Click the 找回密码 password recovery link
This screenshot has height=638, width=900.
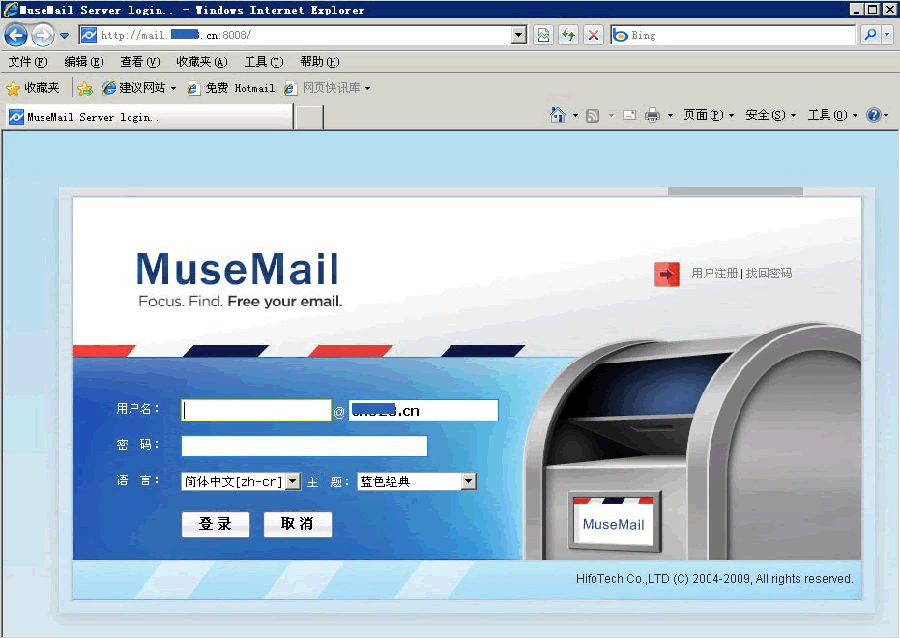769,273
